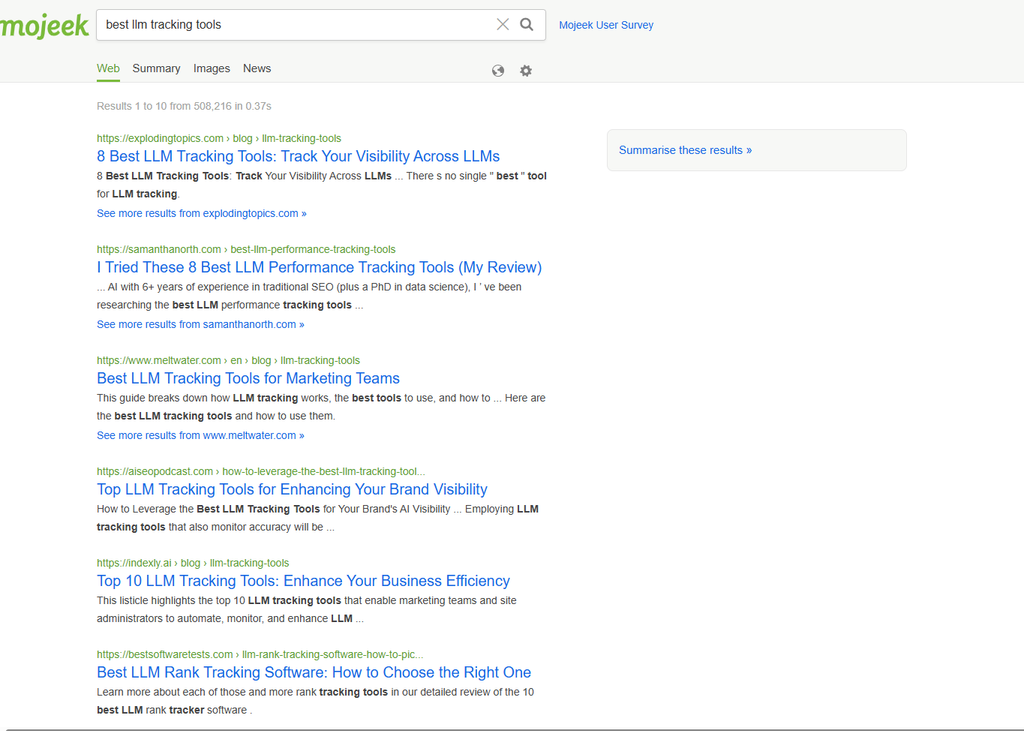Switch to the News tab

tap(257, 69)
